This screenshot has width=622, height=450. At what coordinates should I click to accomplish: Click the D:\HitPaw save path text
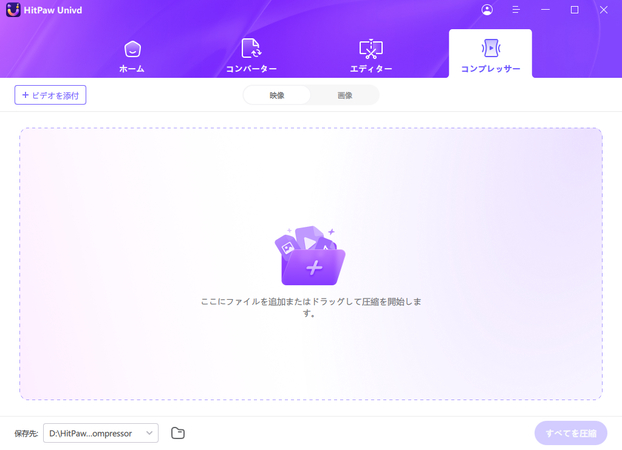coord(90,433)
